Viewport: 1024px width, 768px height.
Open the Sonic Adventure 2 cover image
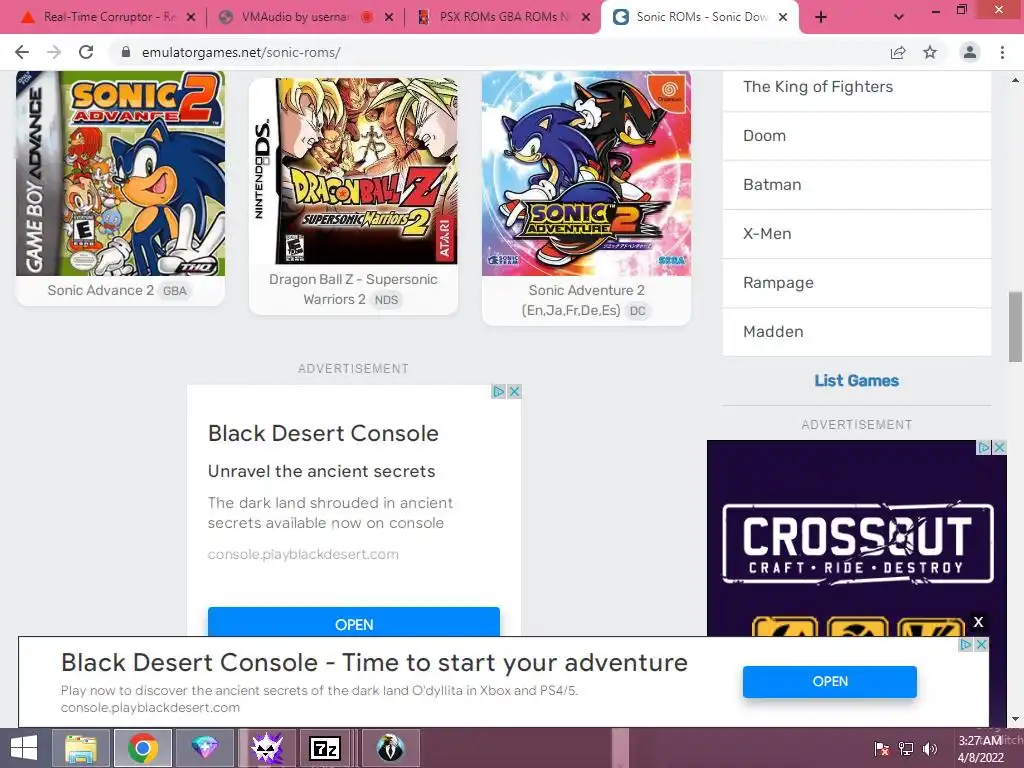[586, 173]
